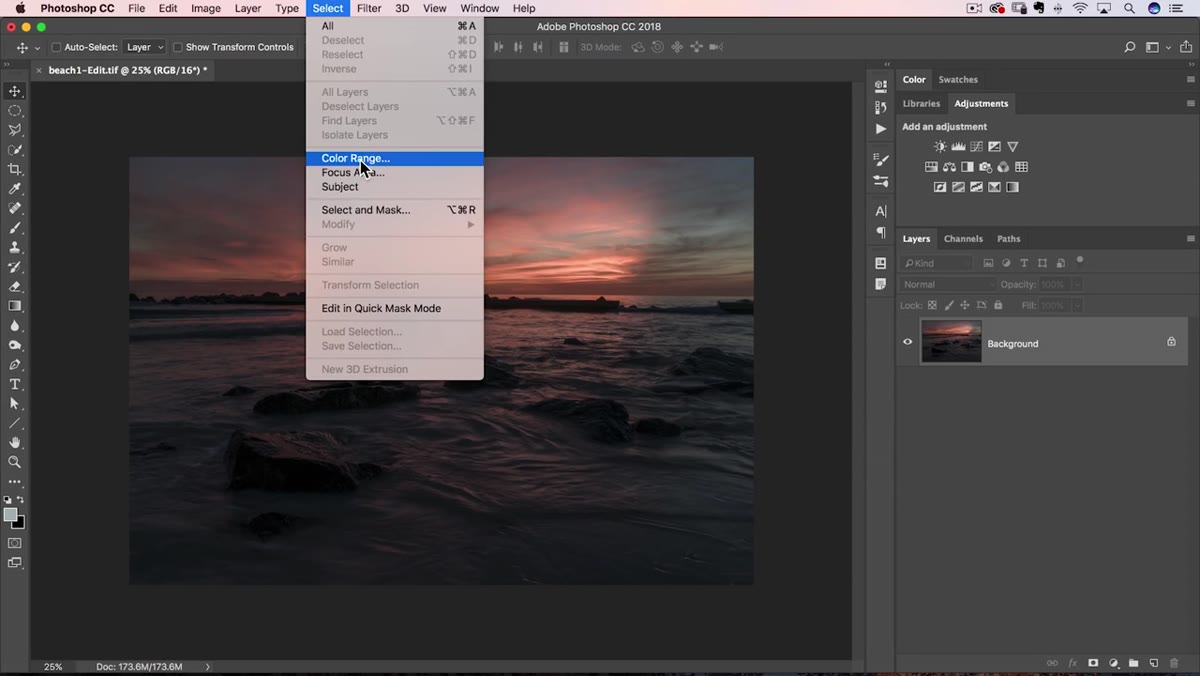Image resolution: width=1200 pixels, height=676 pixels.
Task: Choose Color Range from the Select menu
Action: 394,158
